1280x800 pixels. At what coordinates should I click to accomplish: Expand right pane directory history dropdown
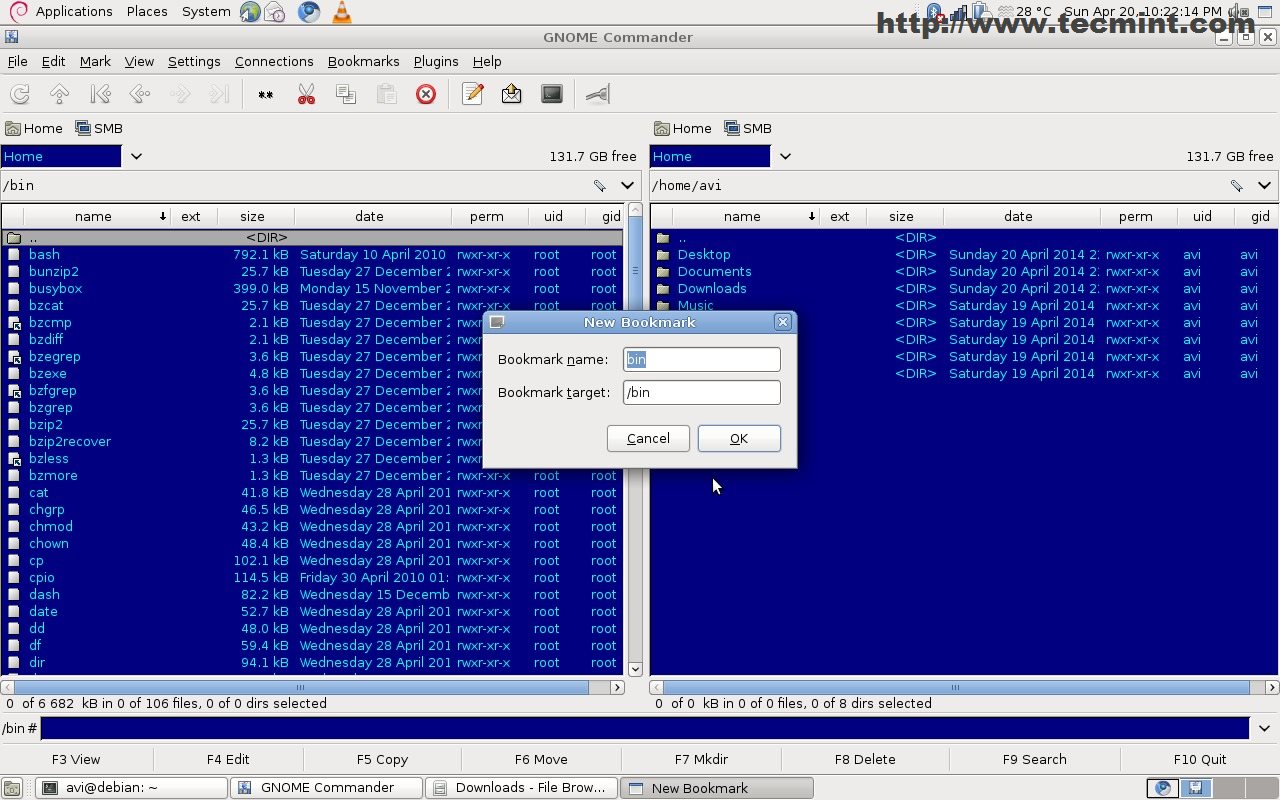click(x=1264, y=185)
